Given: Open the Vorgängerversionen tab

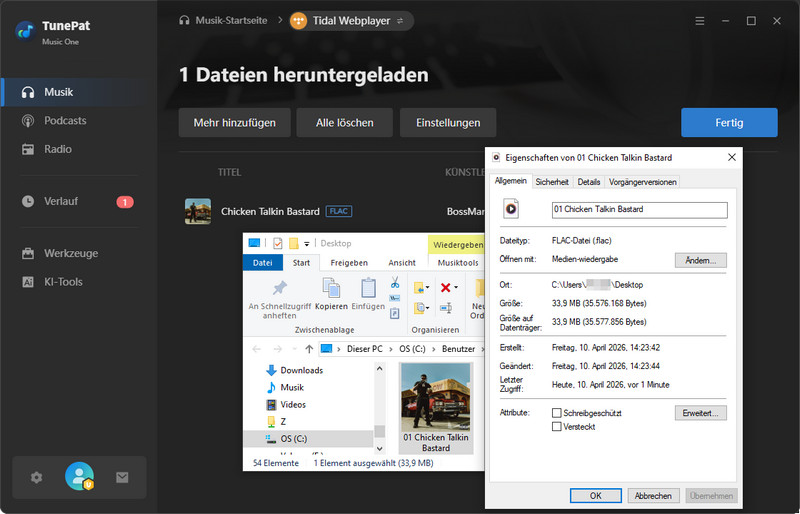Looking at the screenshot, I should click(643, 182).
